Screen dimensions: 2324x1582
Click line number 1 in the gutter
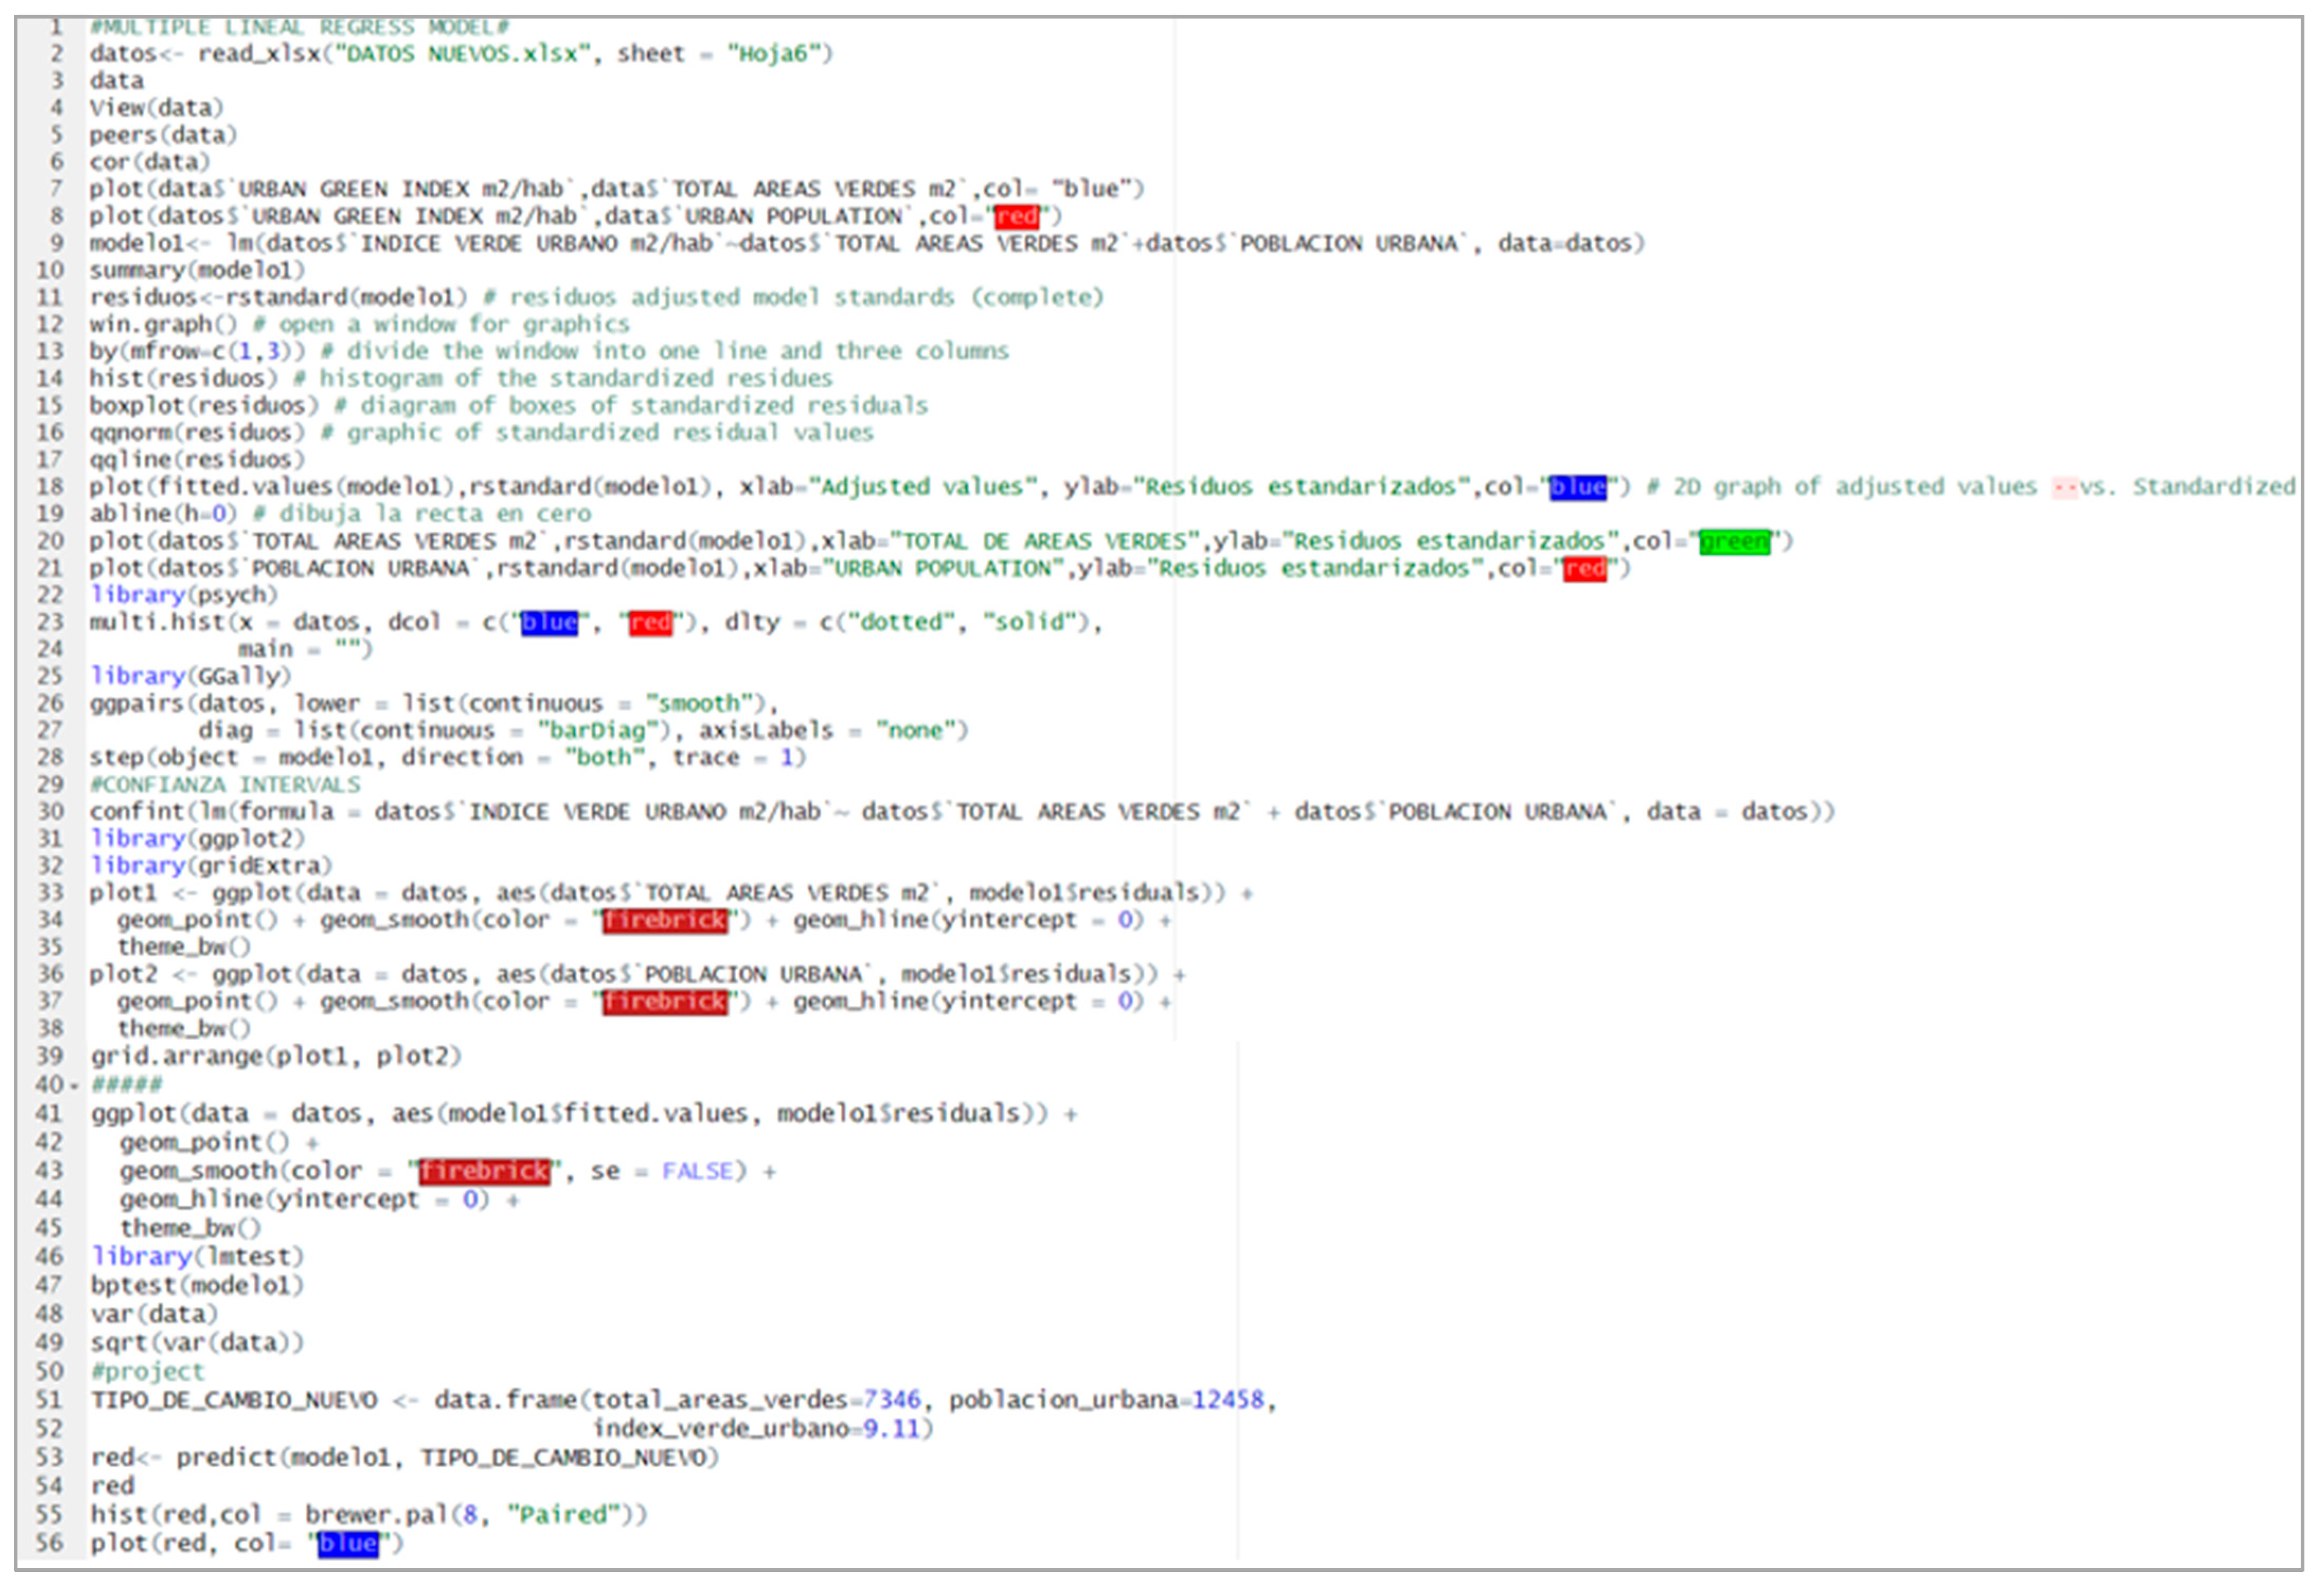pos(56,26)
